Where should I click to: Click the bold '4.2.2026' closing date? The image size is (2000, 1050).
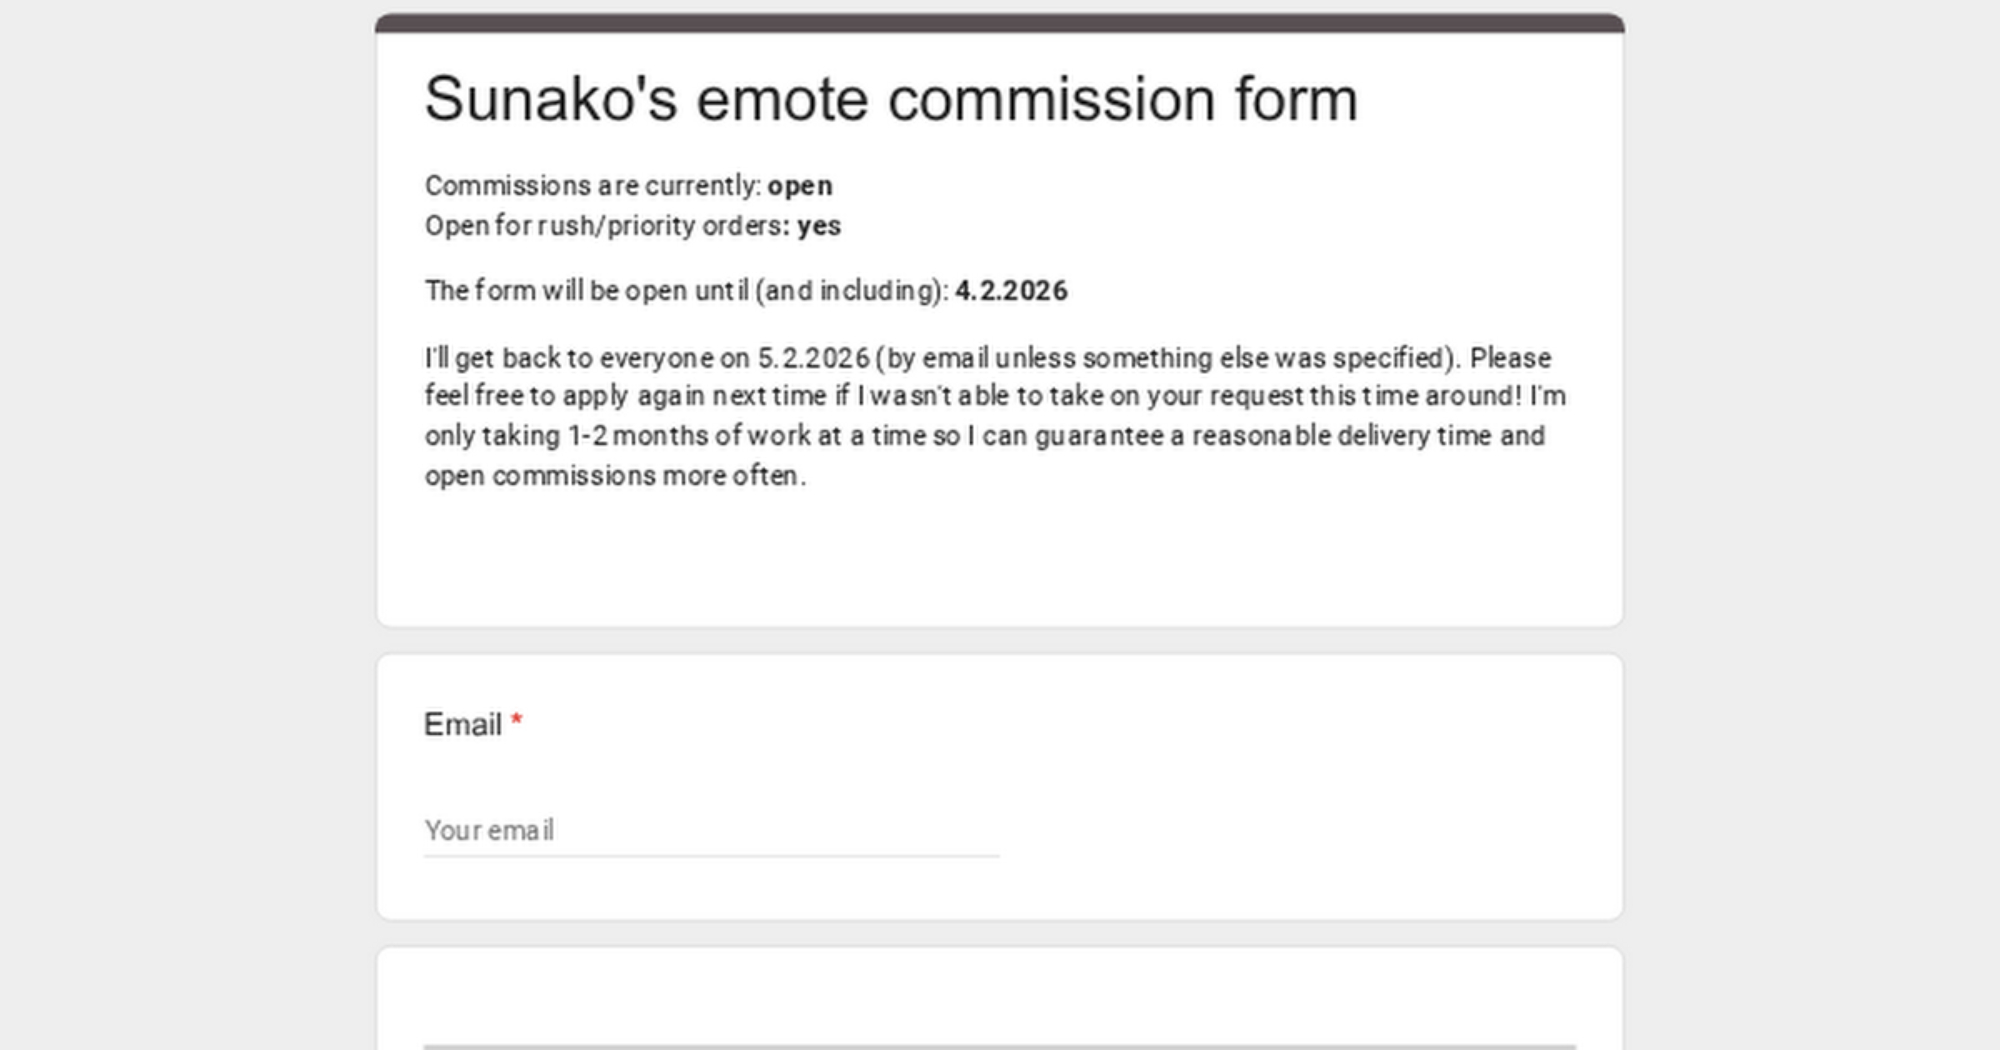pos(1011,291)
